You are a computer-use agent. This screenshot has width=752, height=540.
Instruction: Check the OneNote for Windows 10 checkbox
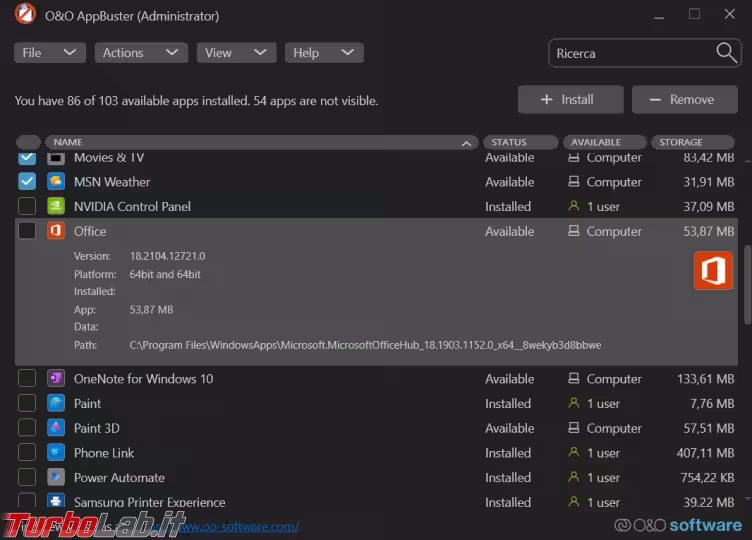[x=27, y=378]
